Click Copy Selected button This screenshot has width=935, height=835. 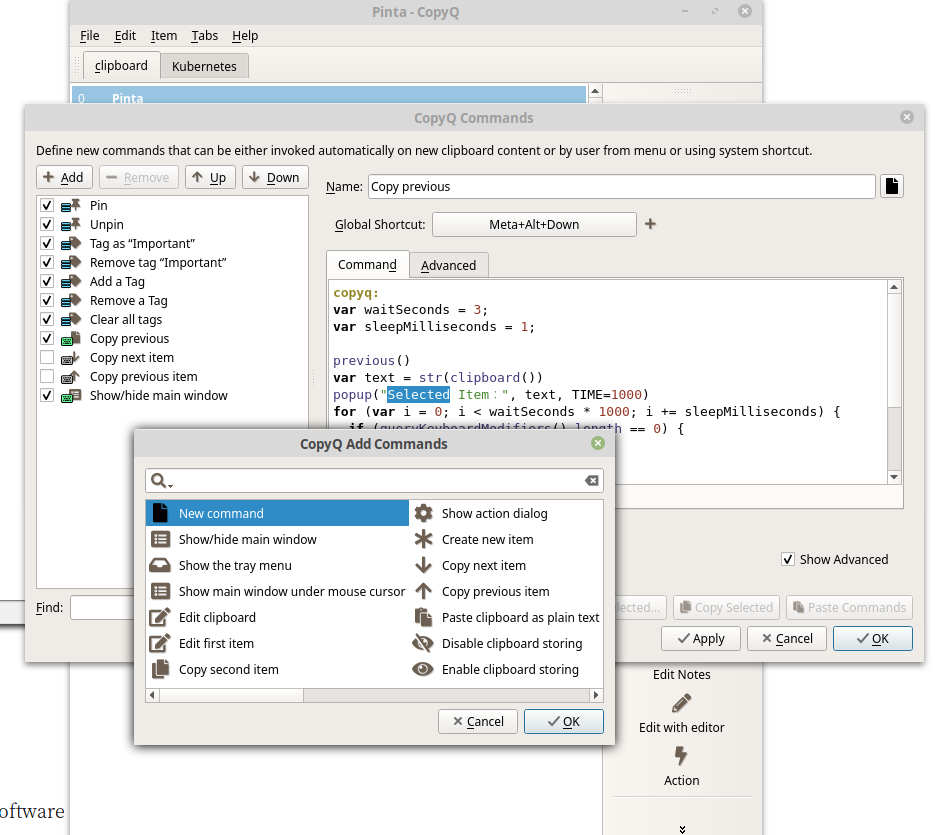tap(726, 607)
